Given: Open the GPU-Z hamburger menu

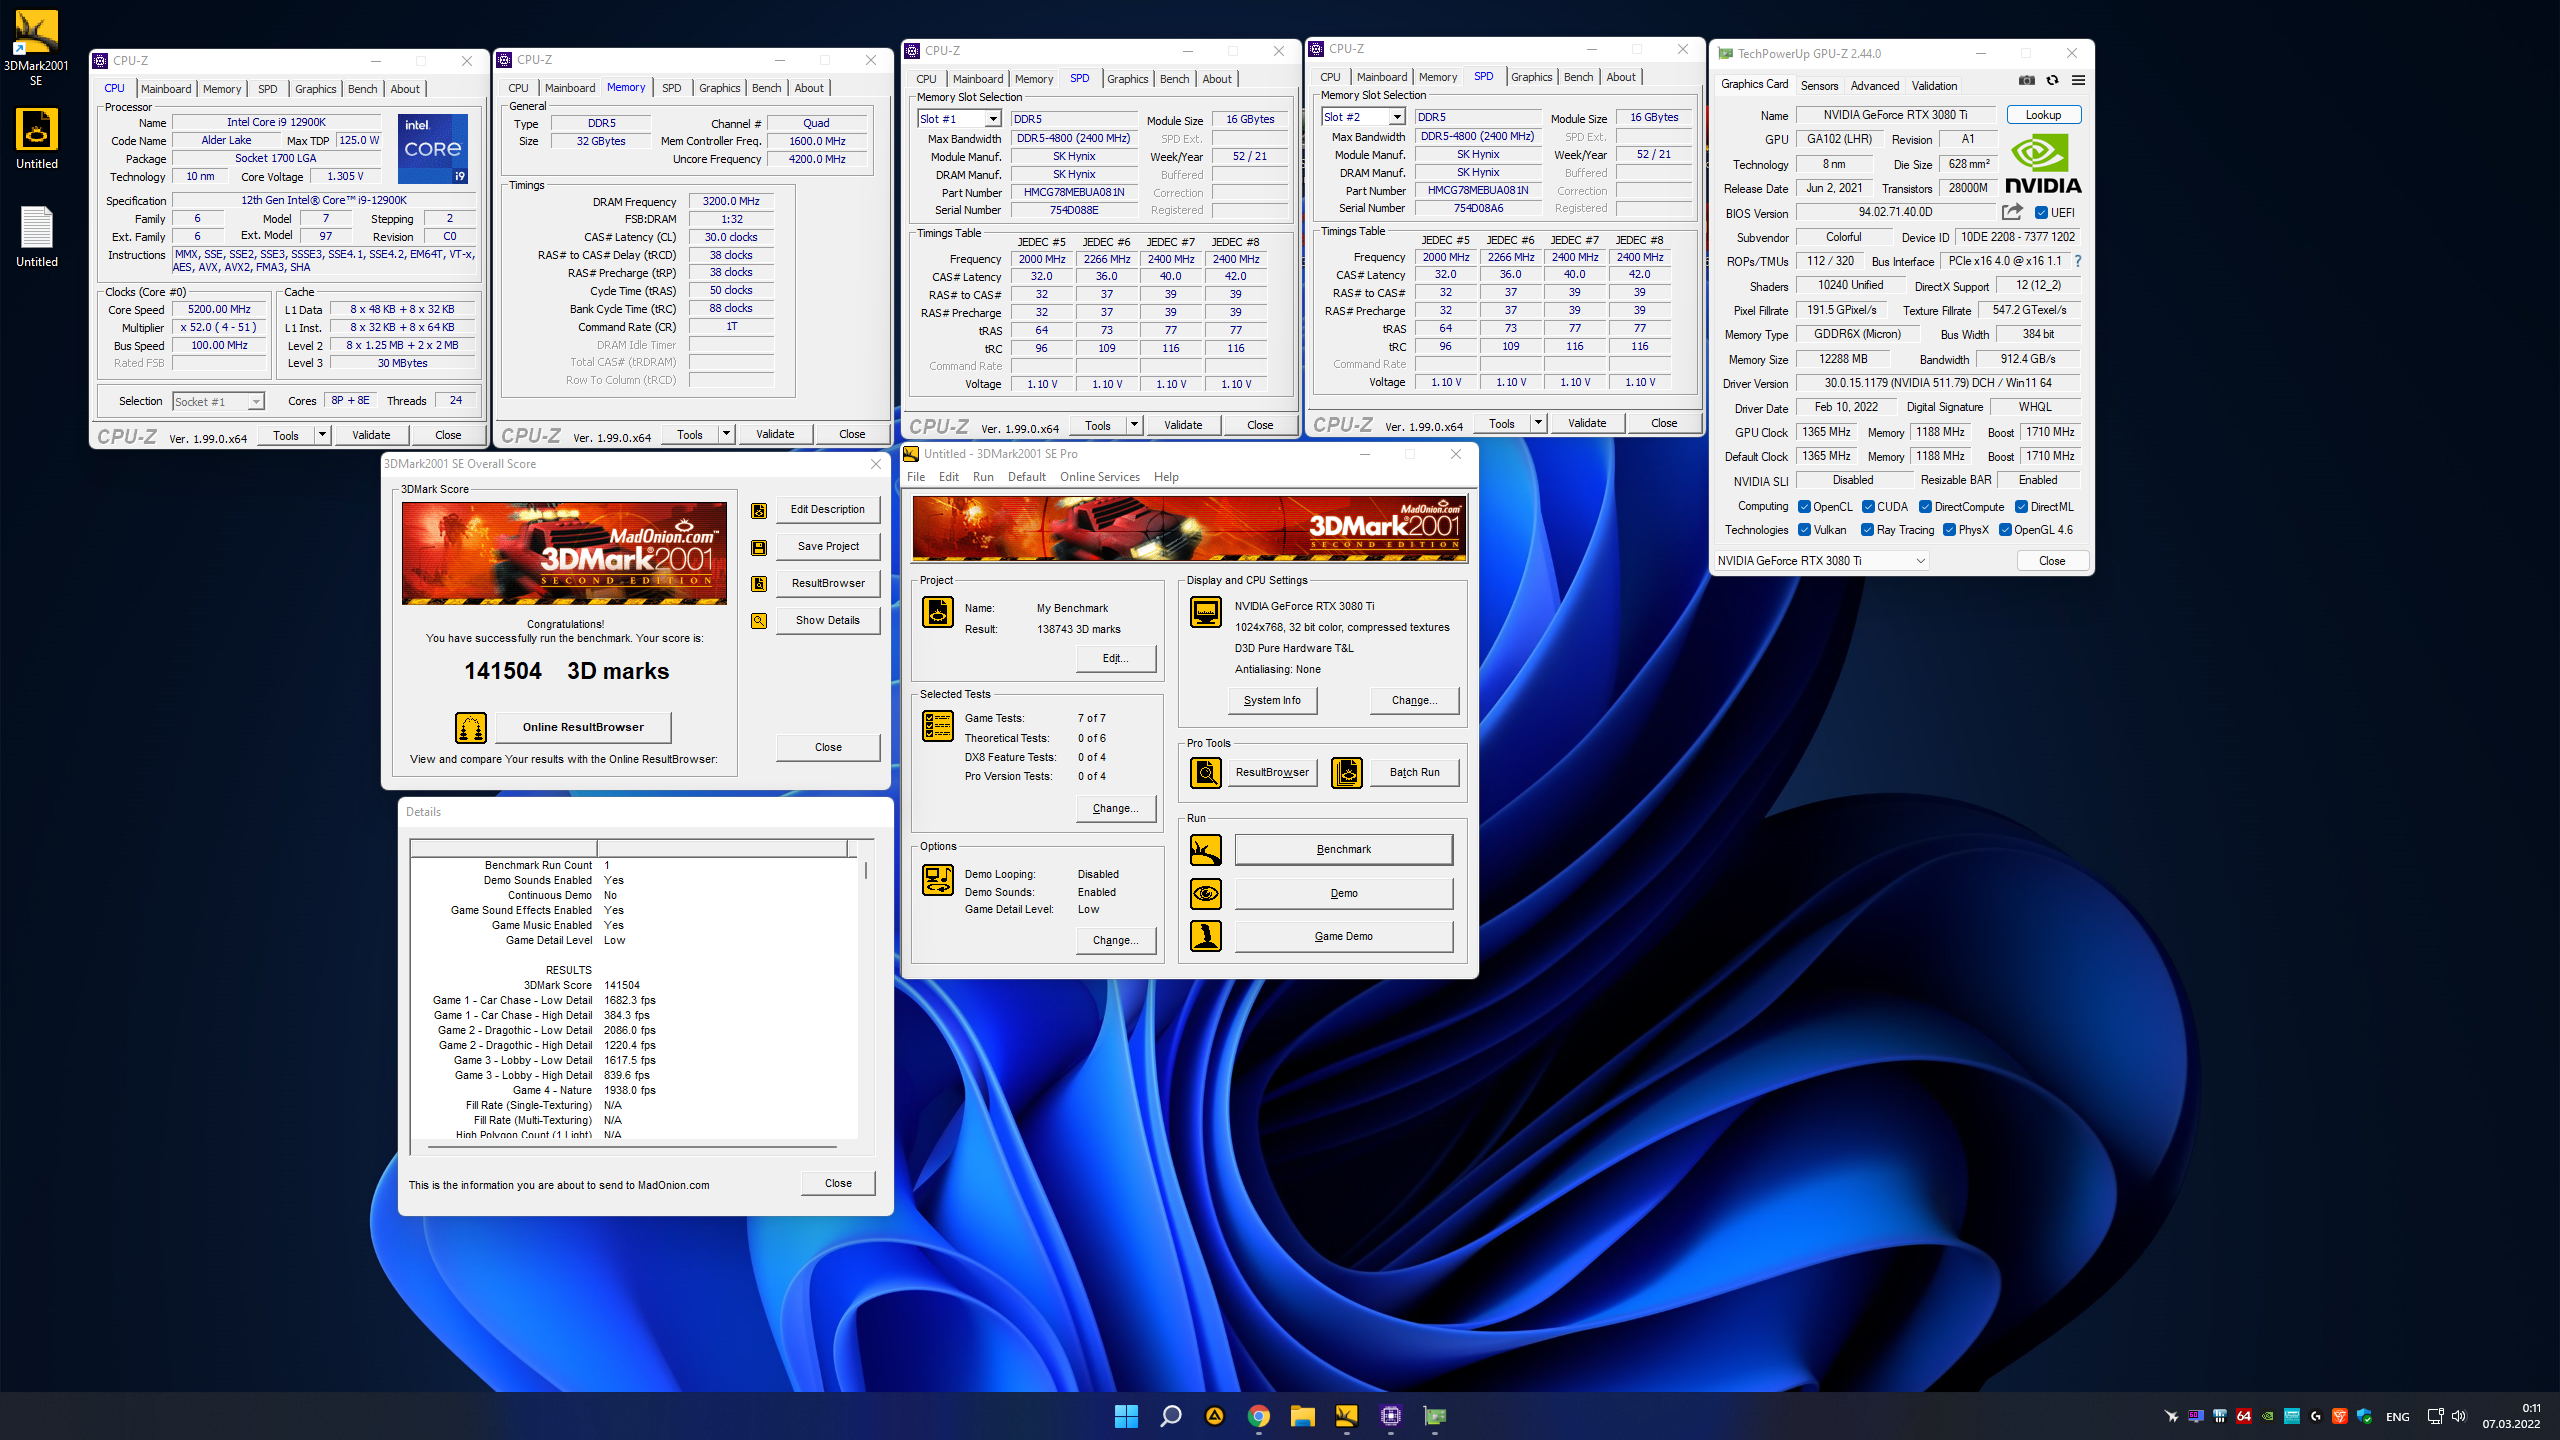Looking at the screenshot, I should click(2078, 81).
